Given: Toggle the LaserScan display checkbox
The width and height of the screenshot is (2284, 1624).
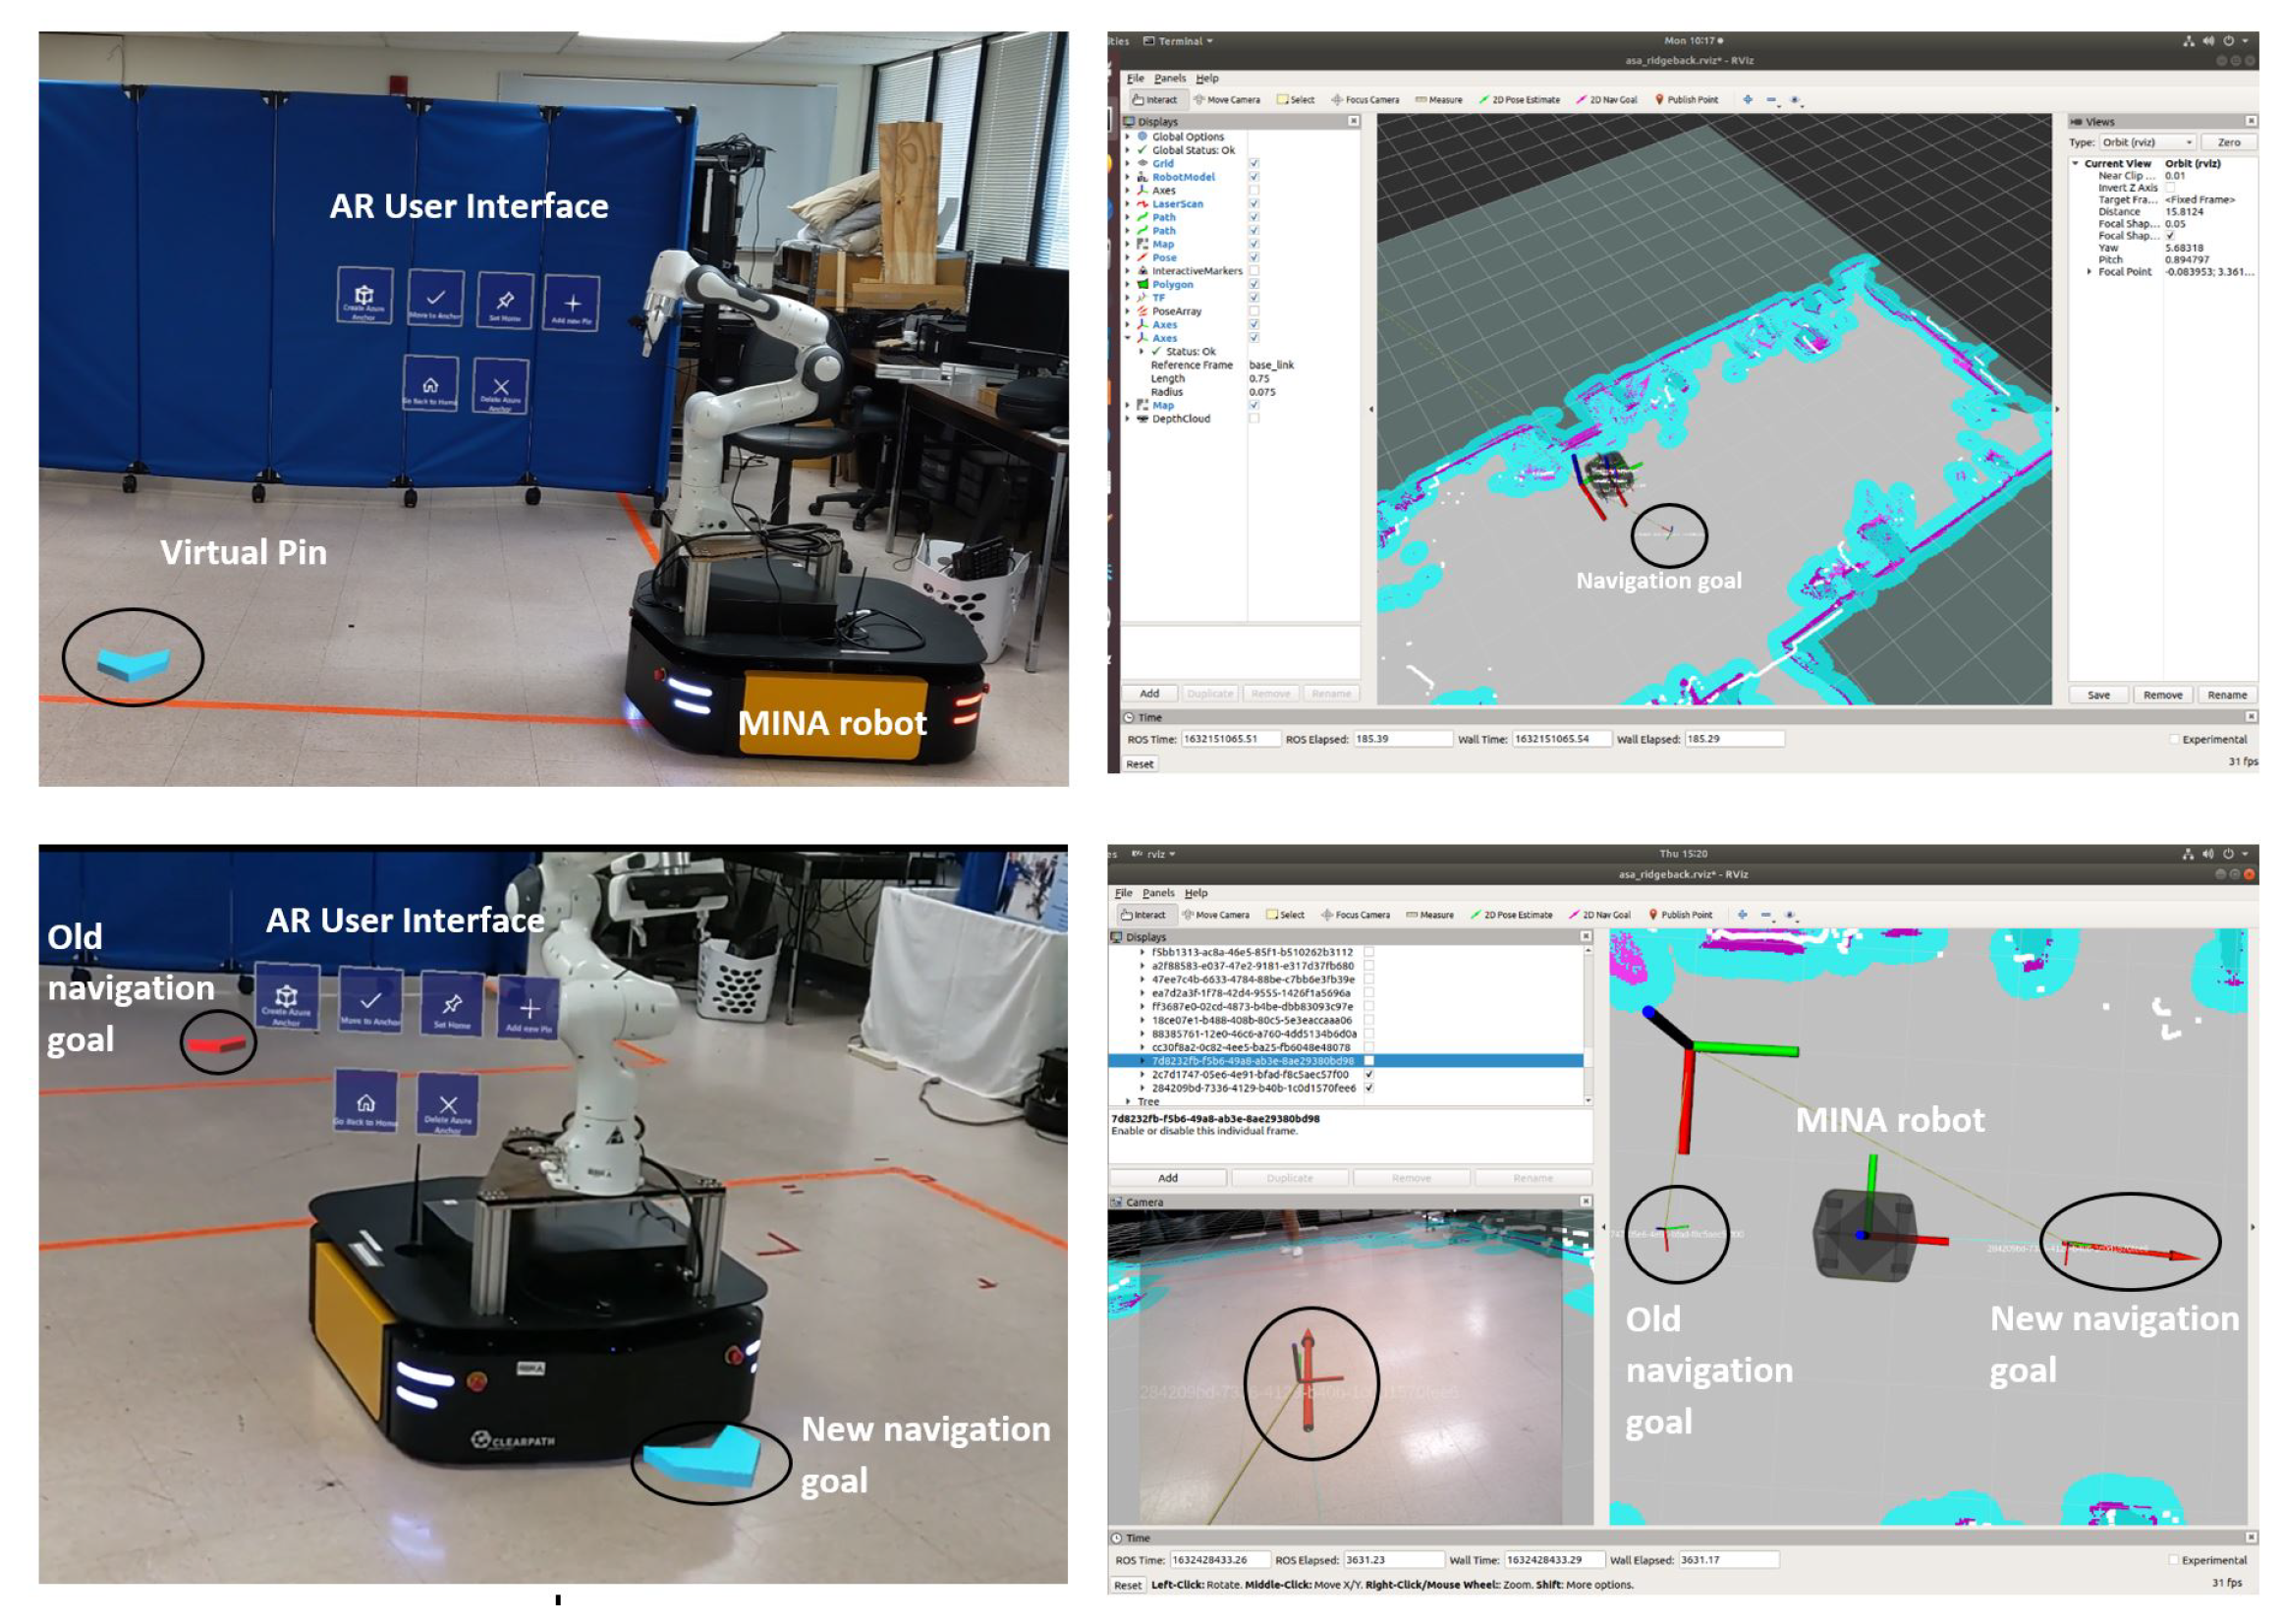Looking at the screenshot, I should pyautogui.click(x=1253, y=204).
